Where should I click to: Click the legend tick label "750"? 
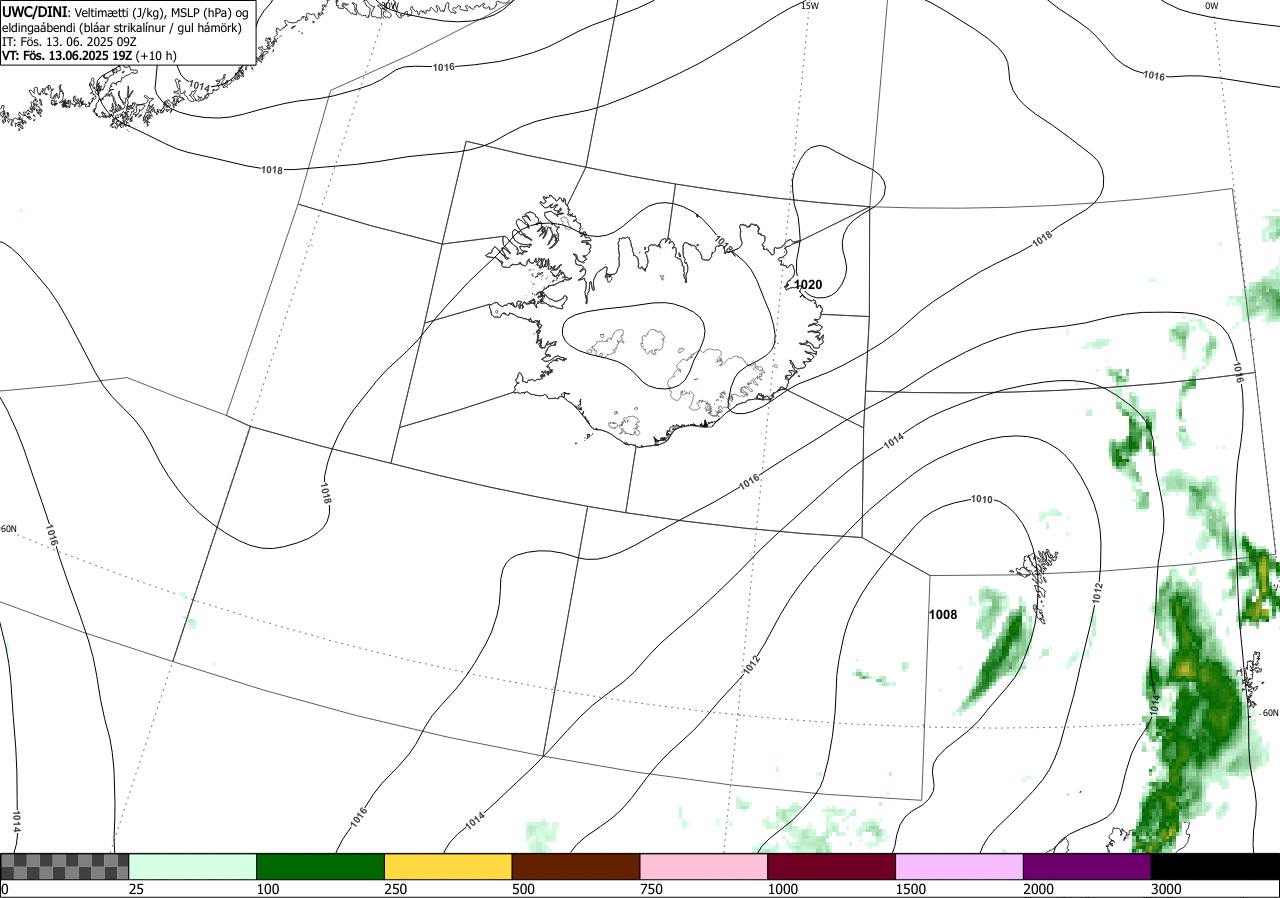point(651,889)
